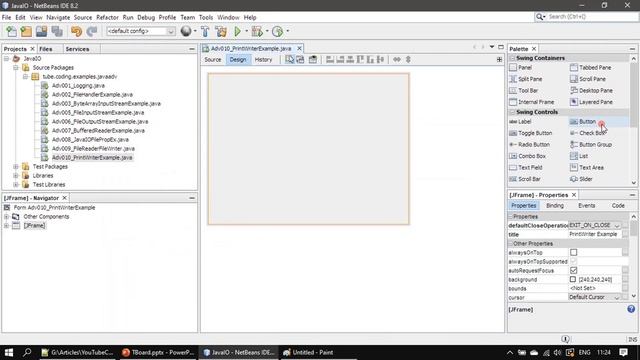Select Adv007_BufferedReaderExample.java in Projects tree
Viewport: 640px width, 360px height.
pyautogui.click(x=98, y=131)
